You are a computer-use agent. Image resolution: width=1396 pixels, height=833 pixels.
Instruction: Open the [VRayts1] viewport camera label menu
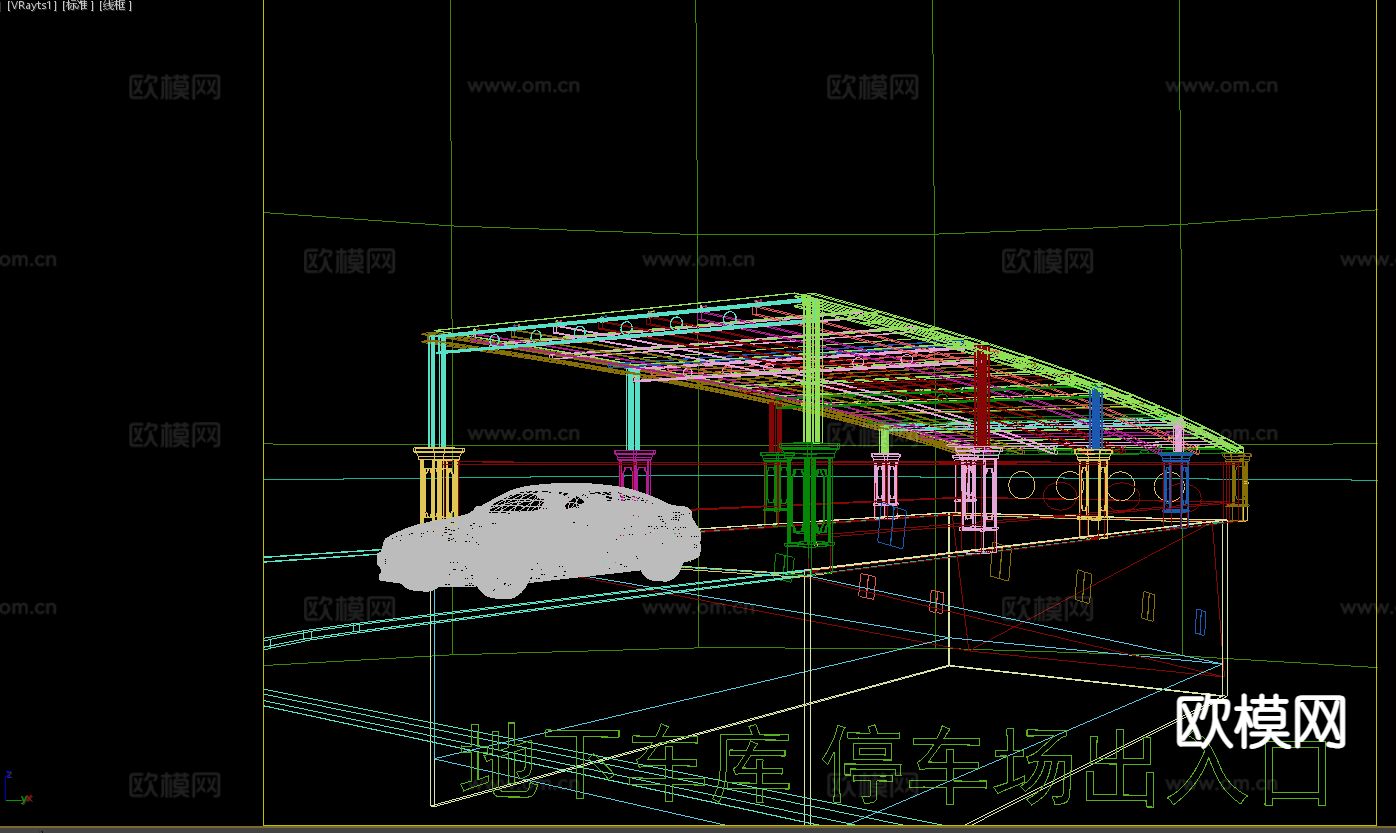[x=30, y=6]
